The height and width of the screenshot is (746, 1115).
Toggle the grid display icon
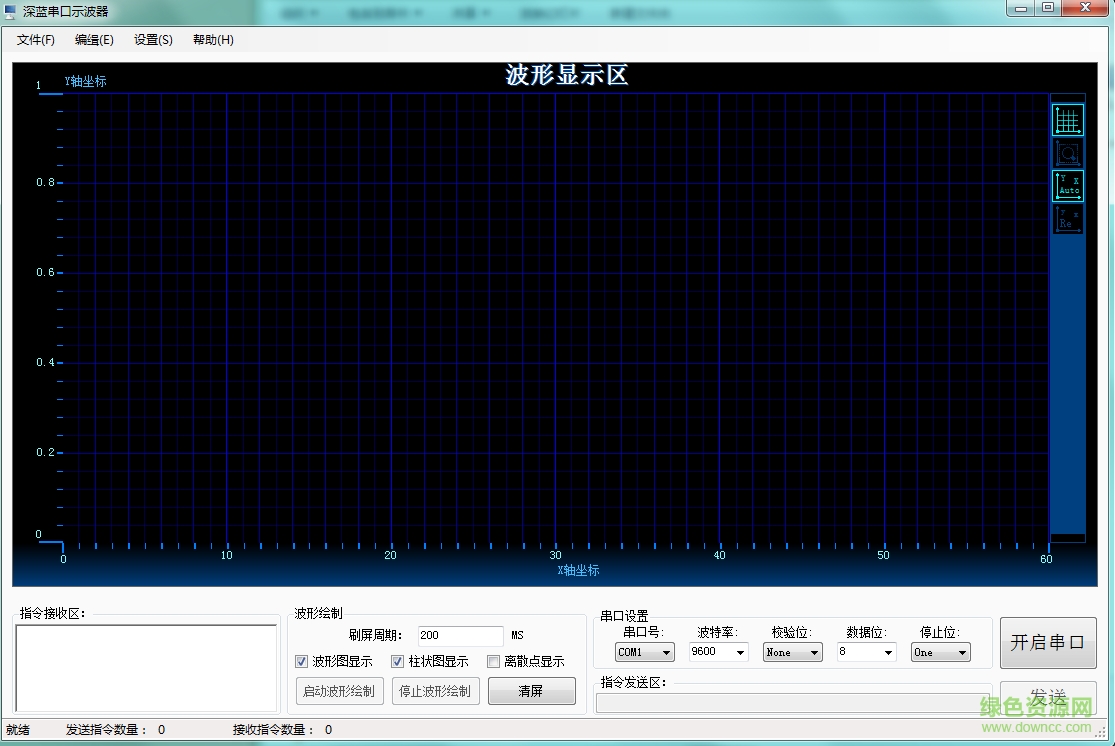[1067, 120]
